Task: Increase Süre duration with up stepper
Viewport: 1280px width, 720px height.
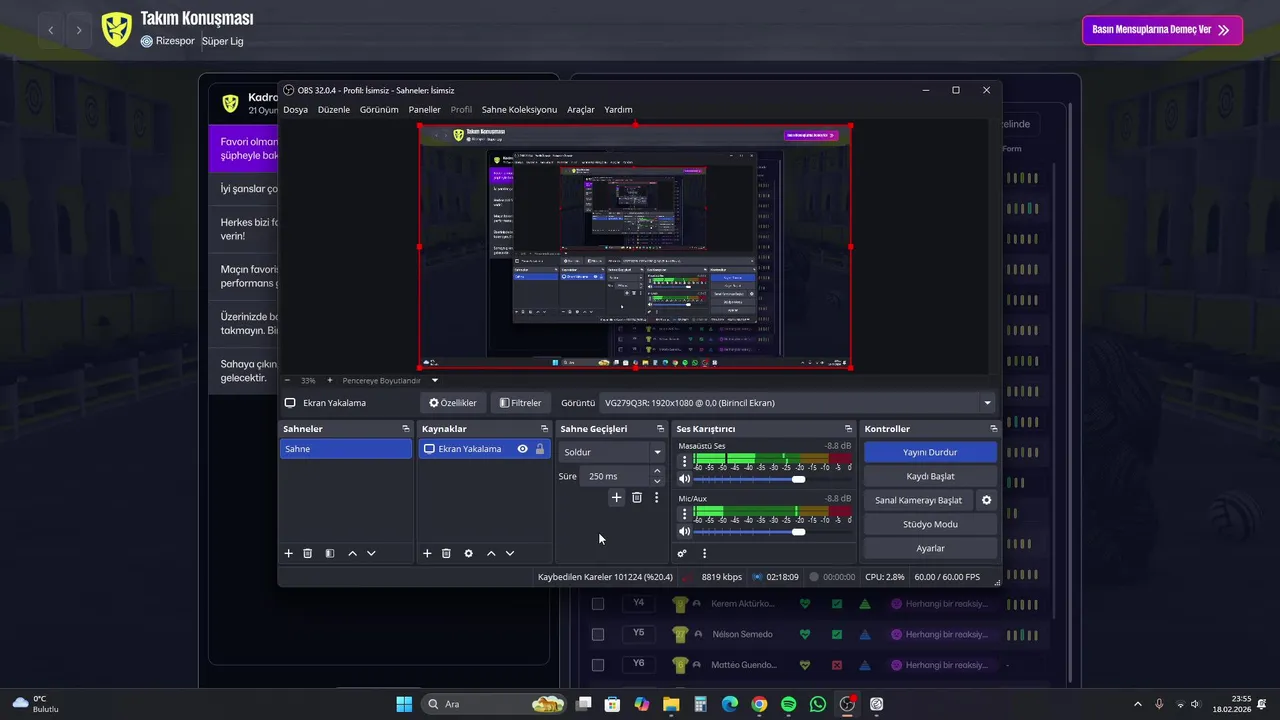Action: click(657, 471)
